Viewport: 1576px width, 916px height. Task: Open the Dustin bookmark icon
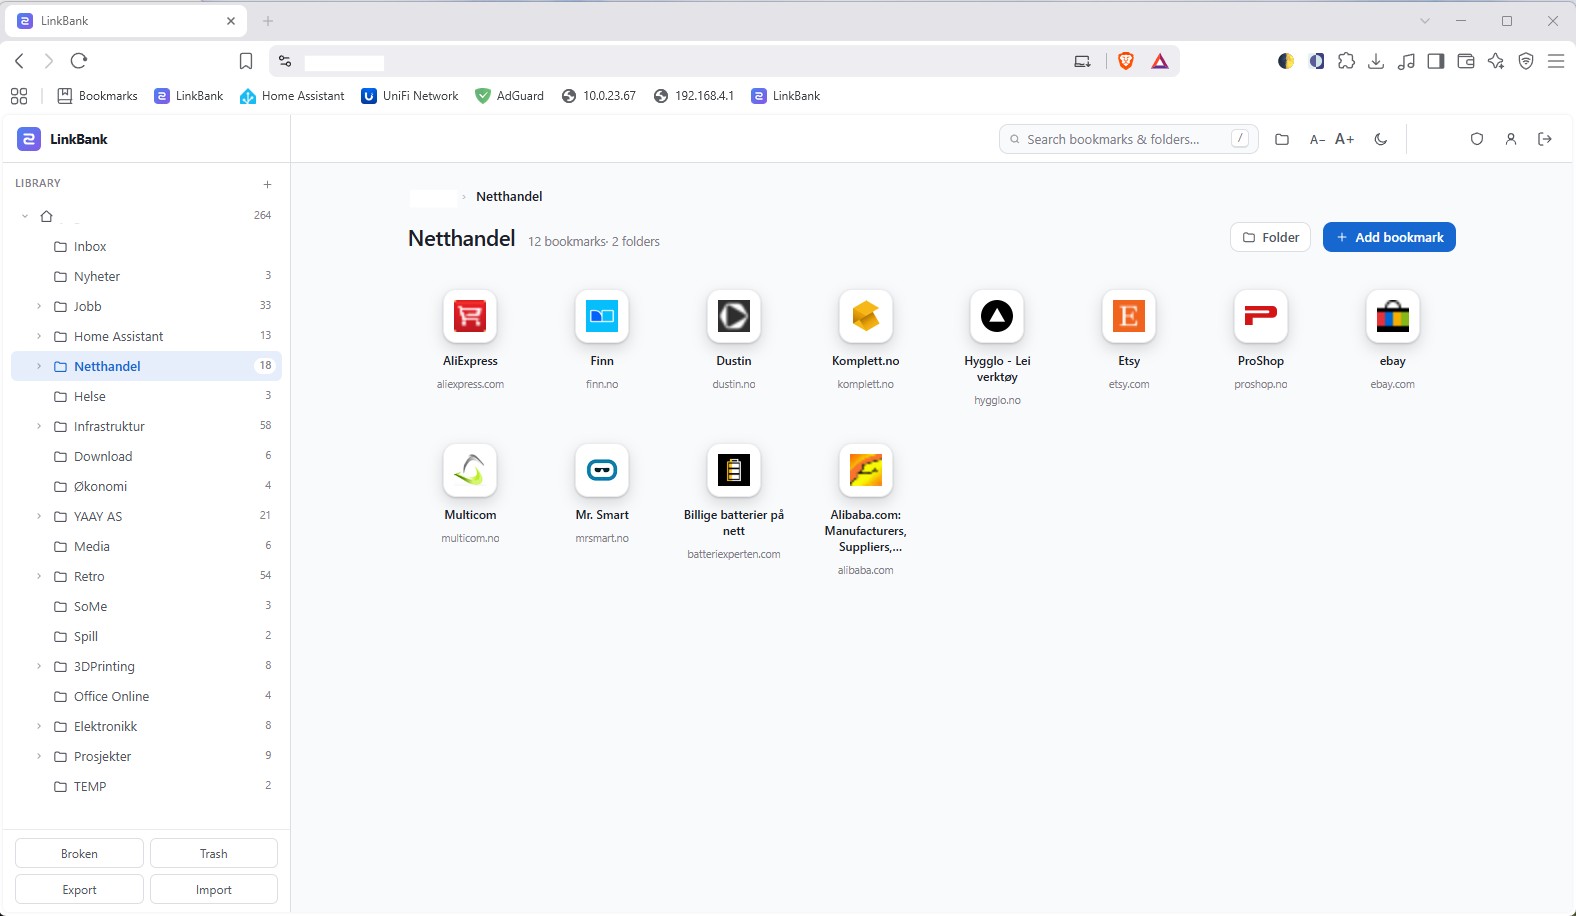pyautogui.click(x=734, y=316)
